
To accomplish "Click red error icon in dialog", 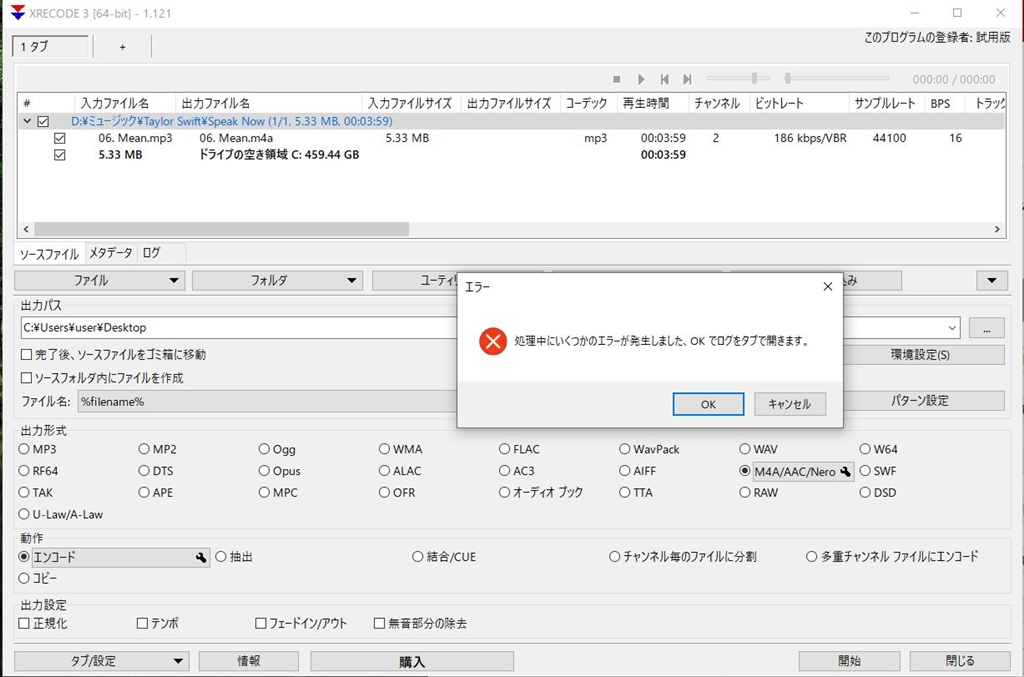I will [x=493, y=341].
